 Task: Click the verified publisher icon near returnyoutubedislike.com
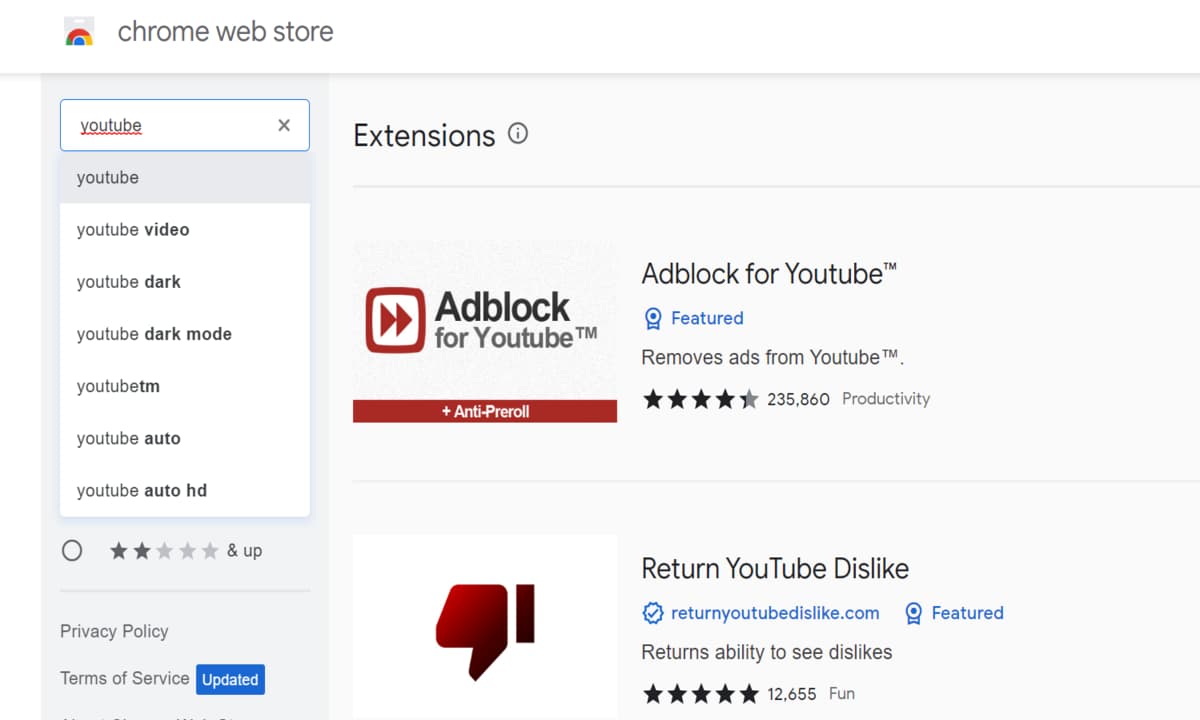tap(653, 613)
